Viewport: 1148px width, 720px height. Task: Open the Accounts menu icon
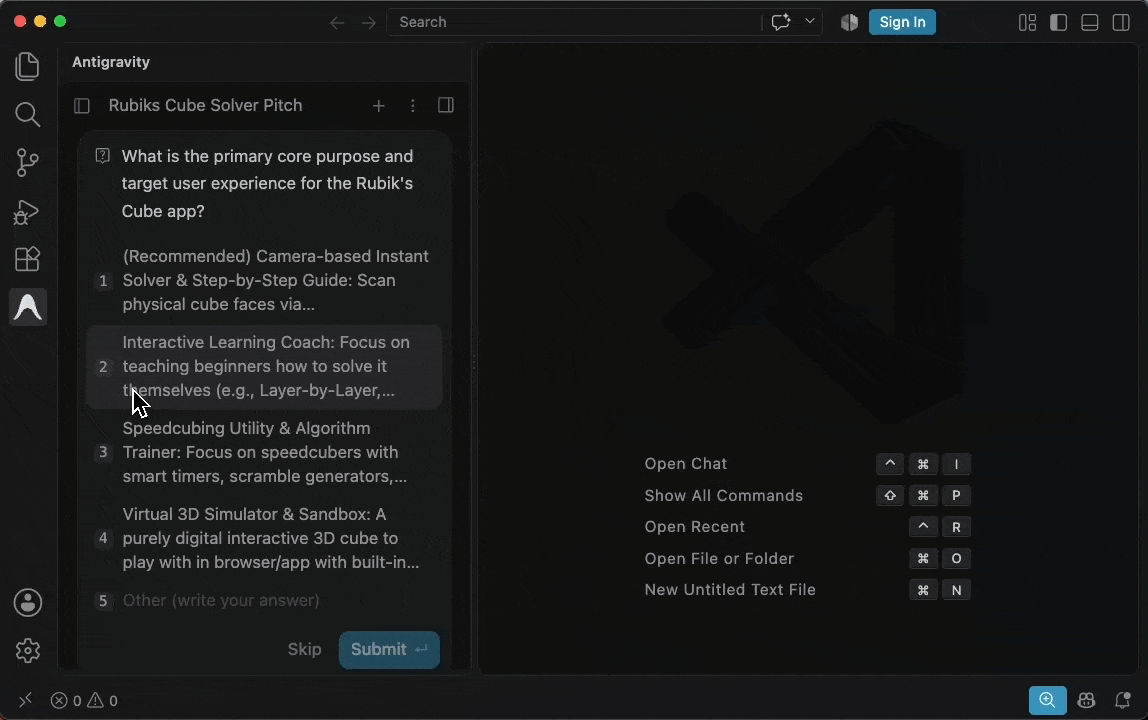click(28, 603)
